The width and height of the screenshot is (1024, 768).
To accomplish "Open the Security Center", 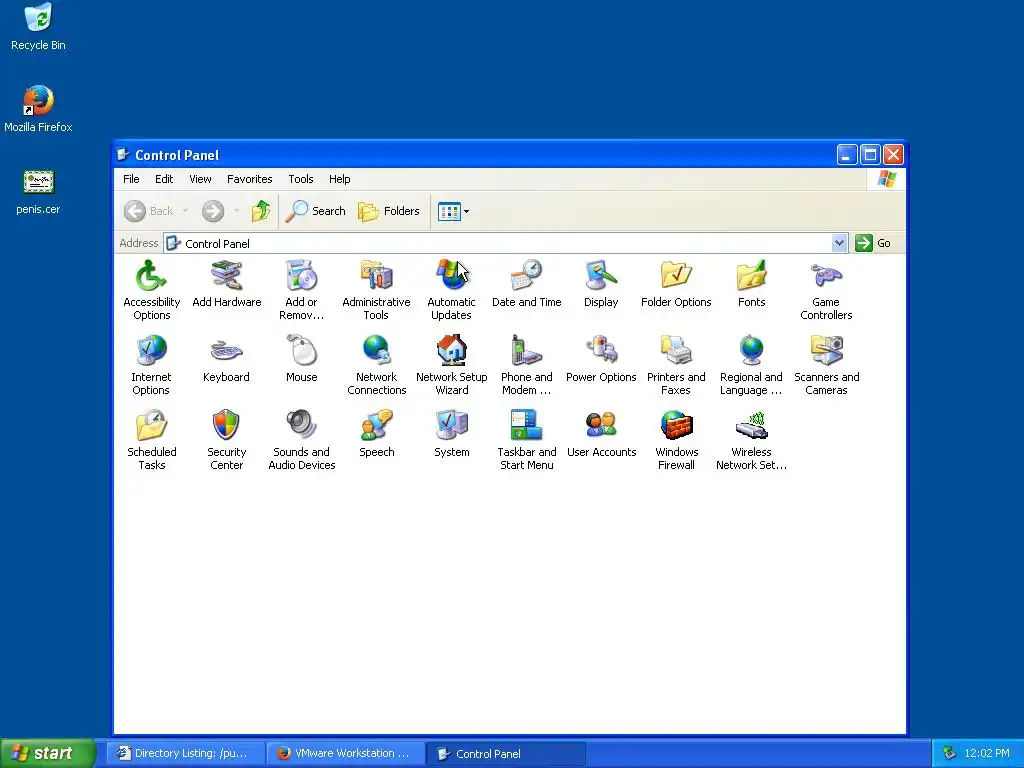I will coord(226,440).
